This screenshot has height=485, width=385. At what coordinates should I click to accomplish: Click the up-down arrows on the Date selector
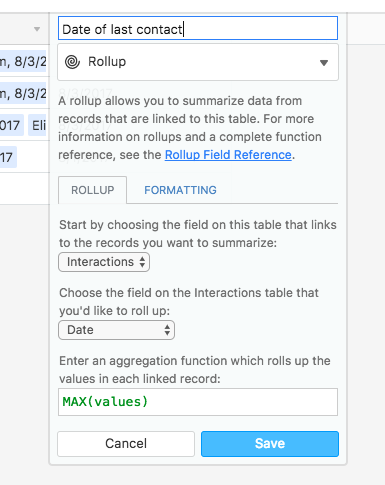167,330
